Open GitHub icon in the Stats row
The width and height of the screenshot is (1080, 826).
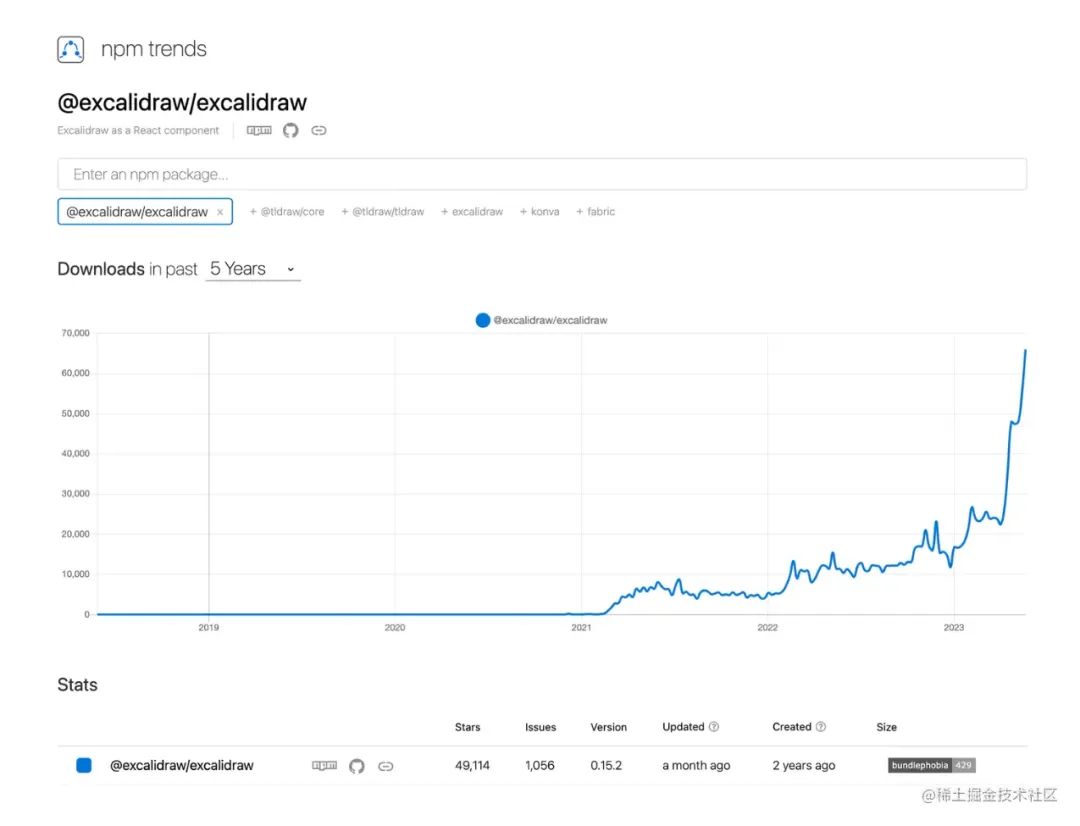(x=356, y=766)
